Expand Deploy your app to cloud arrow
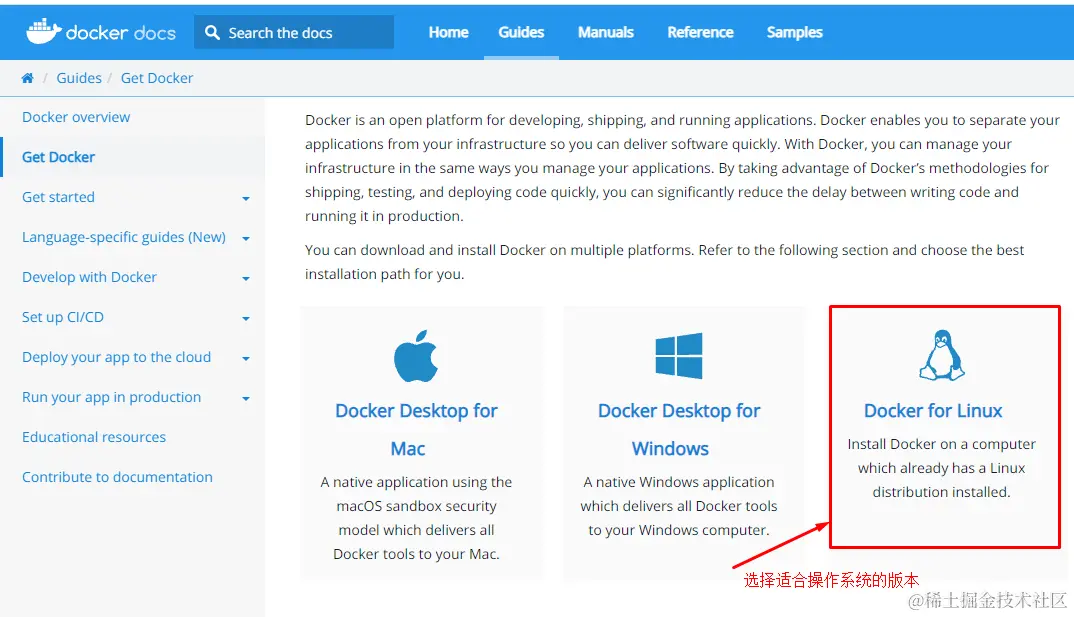 click(x=246, y=358)
